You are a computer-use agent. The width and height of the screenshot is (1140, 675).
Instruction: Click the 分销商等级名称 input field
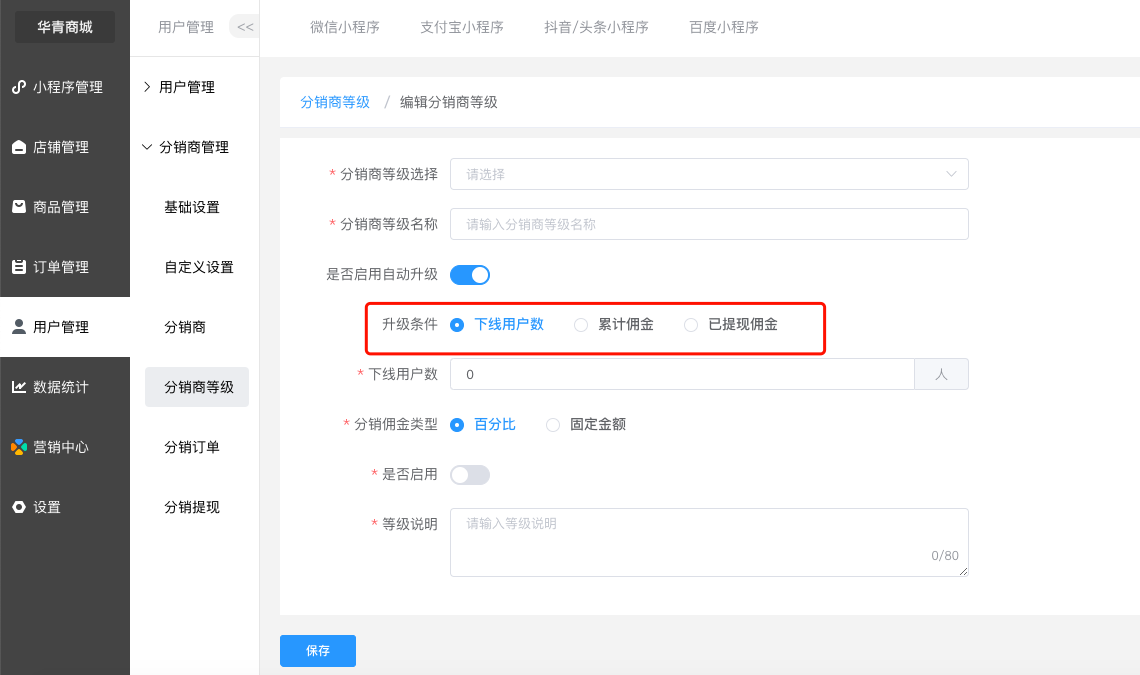709,224
